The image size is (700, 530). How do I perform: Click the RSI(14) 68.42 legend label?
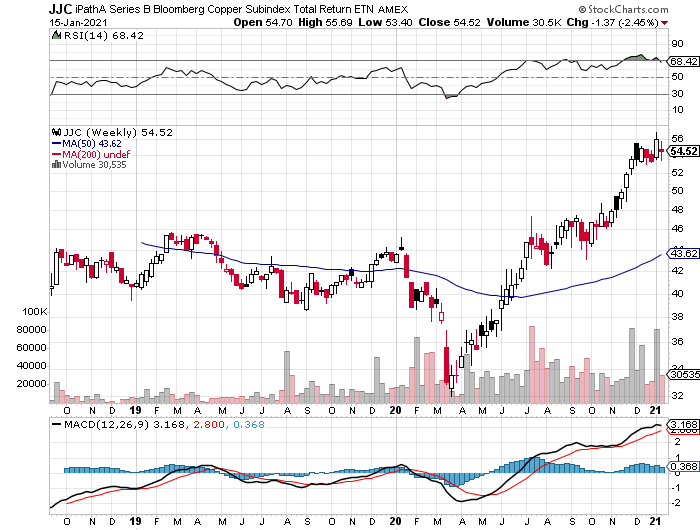click(104, 35)
